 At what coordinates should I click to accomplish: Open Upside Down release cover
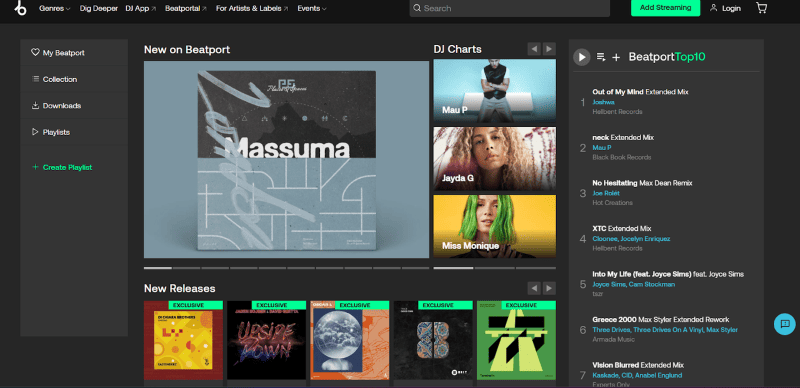pyautogui.click(x=266, y=340)
